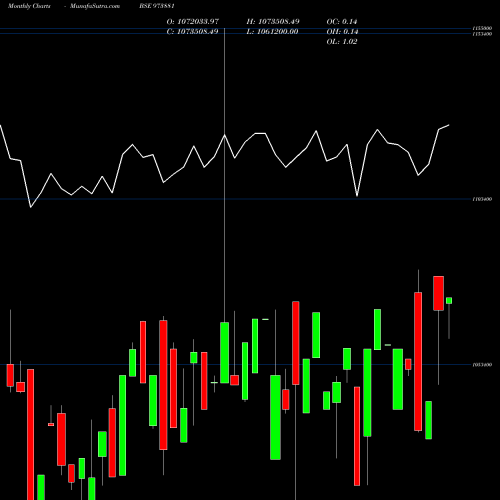Click the right end of white line chart

[449, 125]
